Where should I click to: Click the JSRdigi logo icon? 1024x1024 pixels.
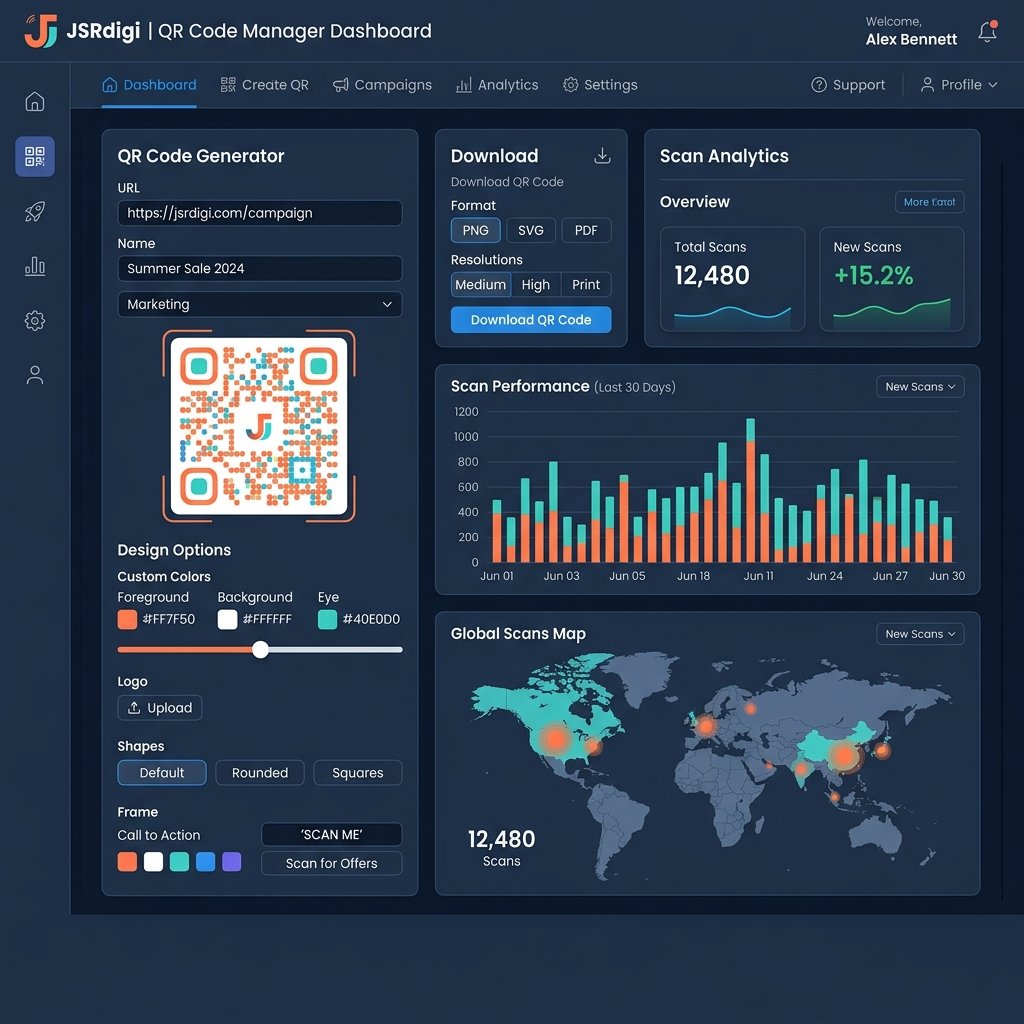[40, 31]
